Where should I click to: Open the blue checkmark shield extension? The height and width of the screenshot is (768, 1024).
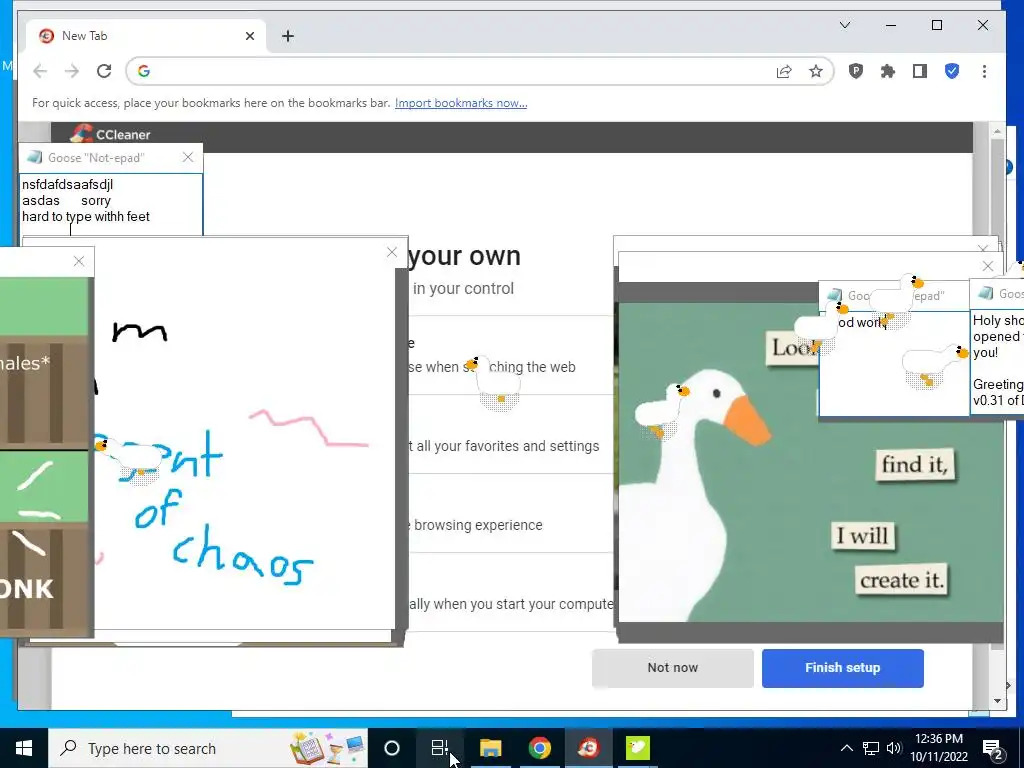click(x=952, y=71)
